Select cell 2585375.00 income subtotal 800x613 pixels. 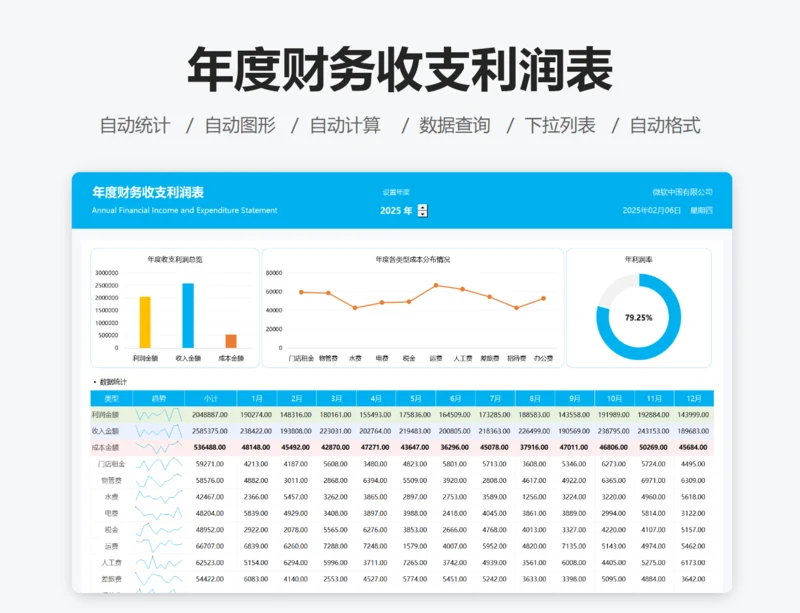210,431
